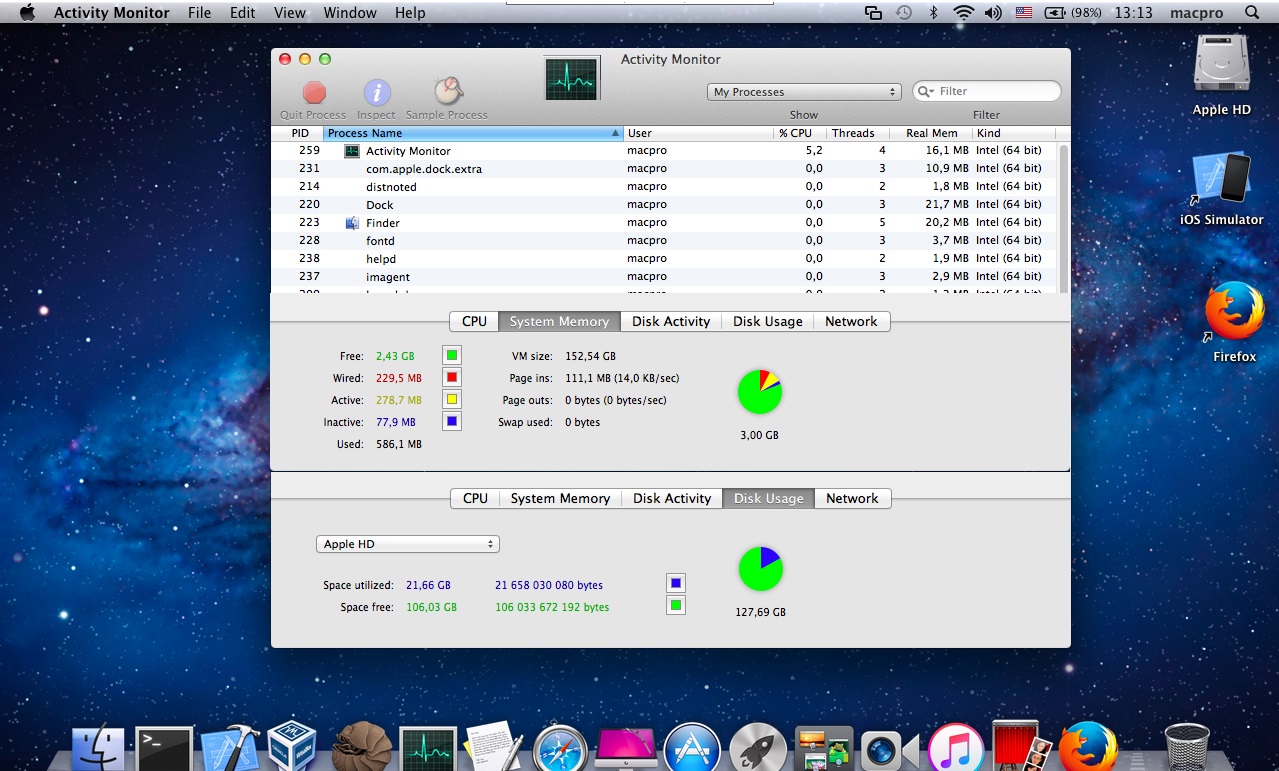Image resolution: width=1279 pixels, height=771 pixels.
Task: Open CleanMyMac from the Dock
Action: pos(626,748)
